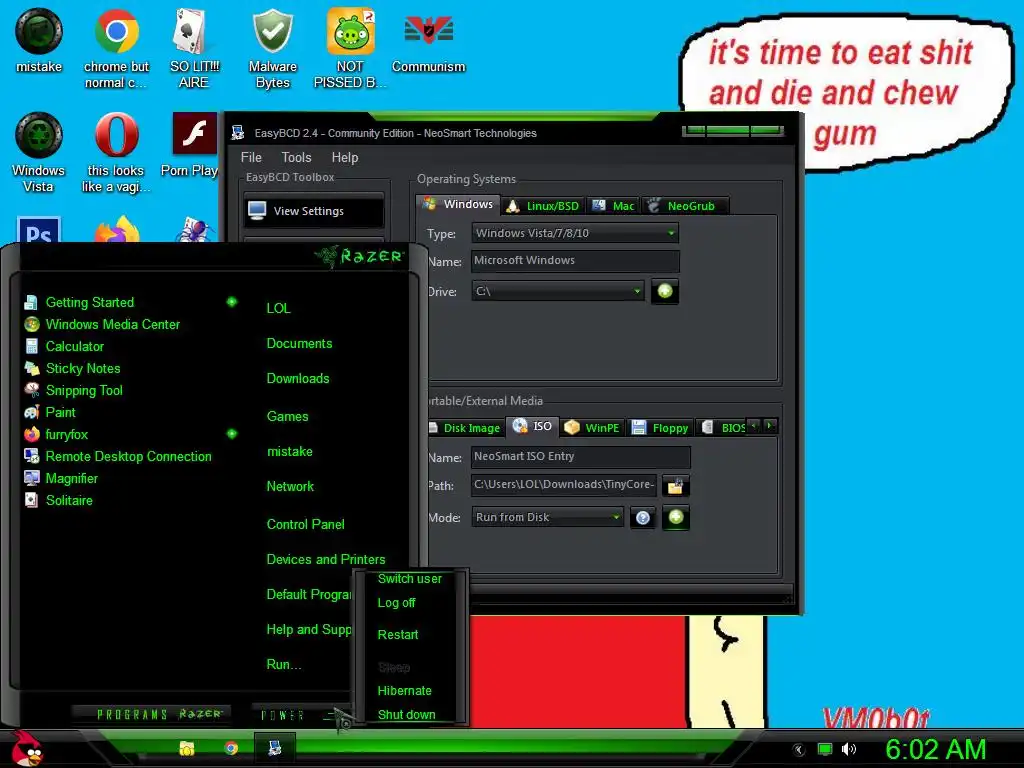The image size is (1024, 768).
Task: Click the Mode help question icon
Action: pos(643,518)
